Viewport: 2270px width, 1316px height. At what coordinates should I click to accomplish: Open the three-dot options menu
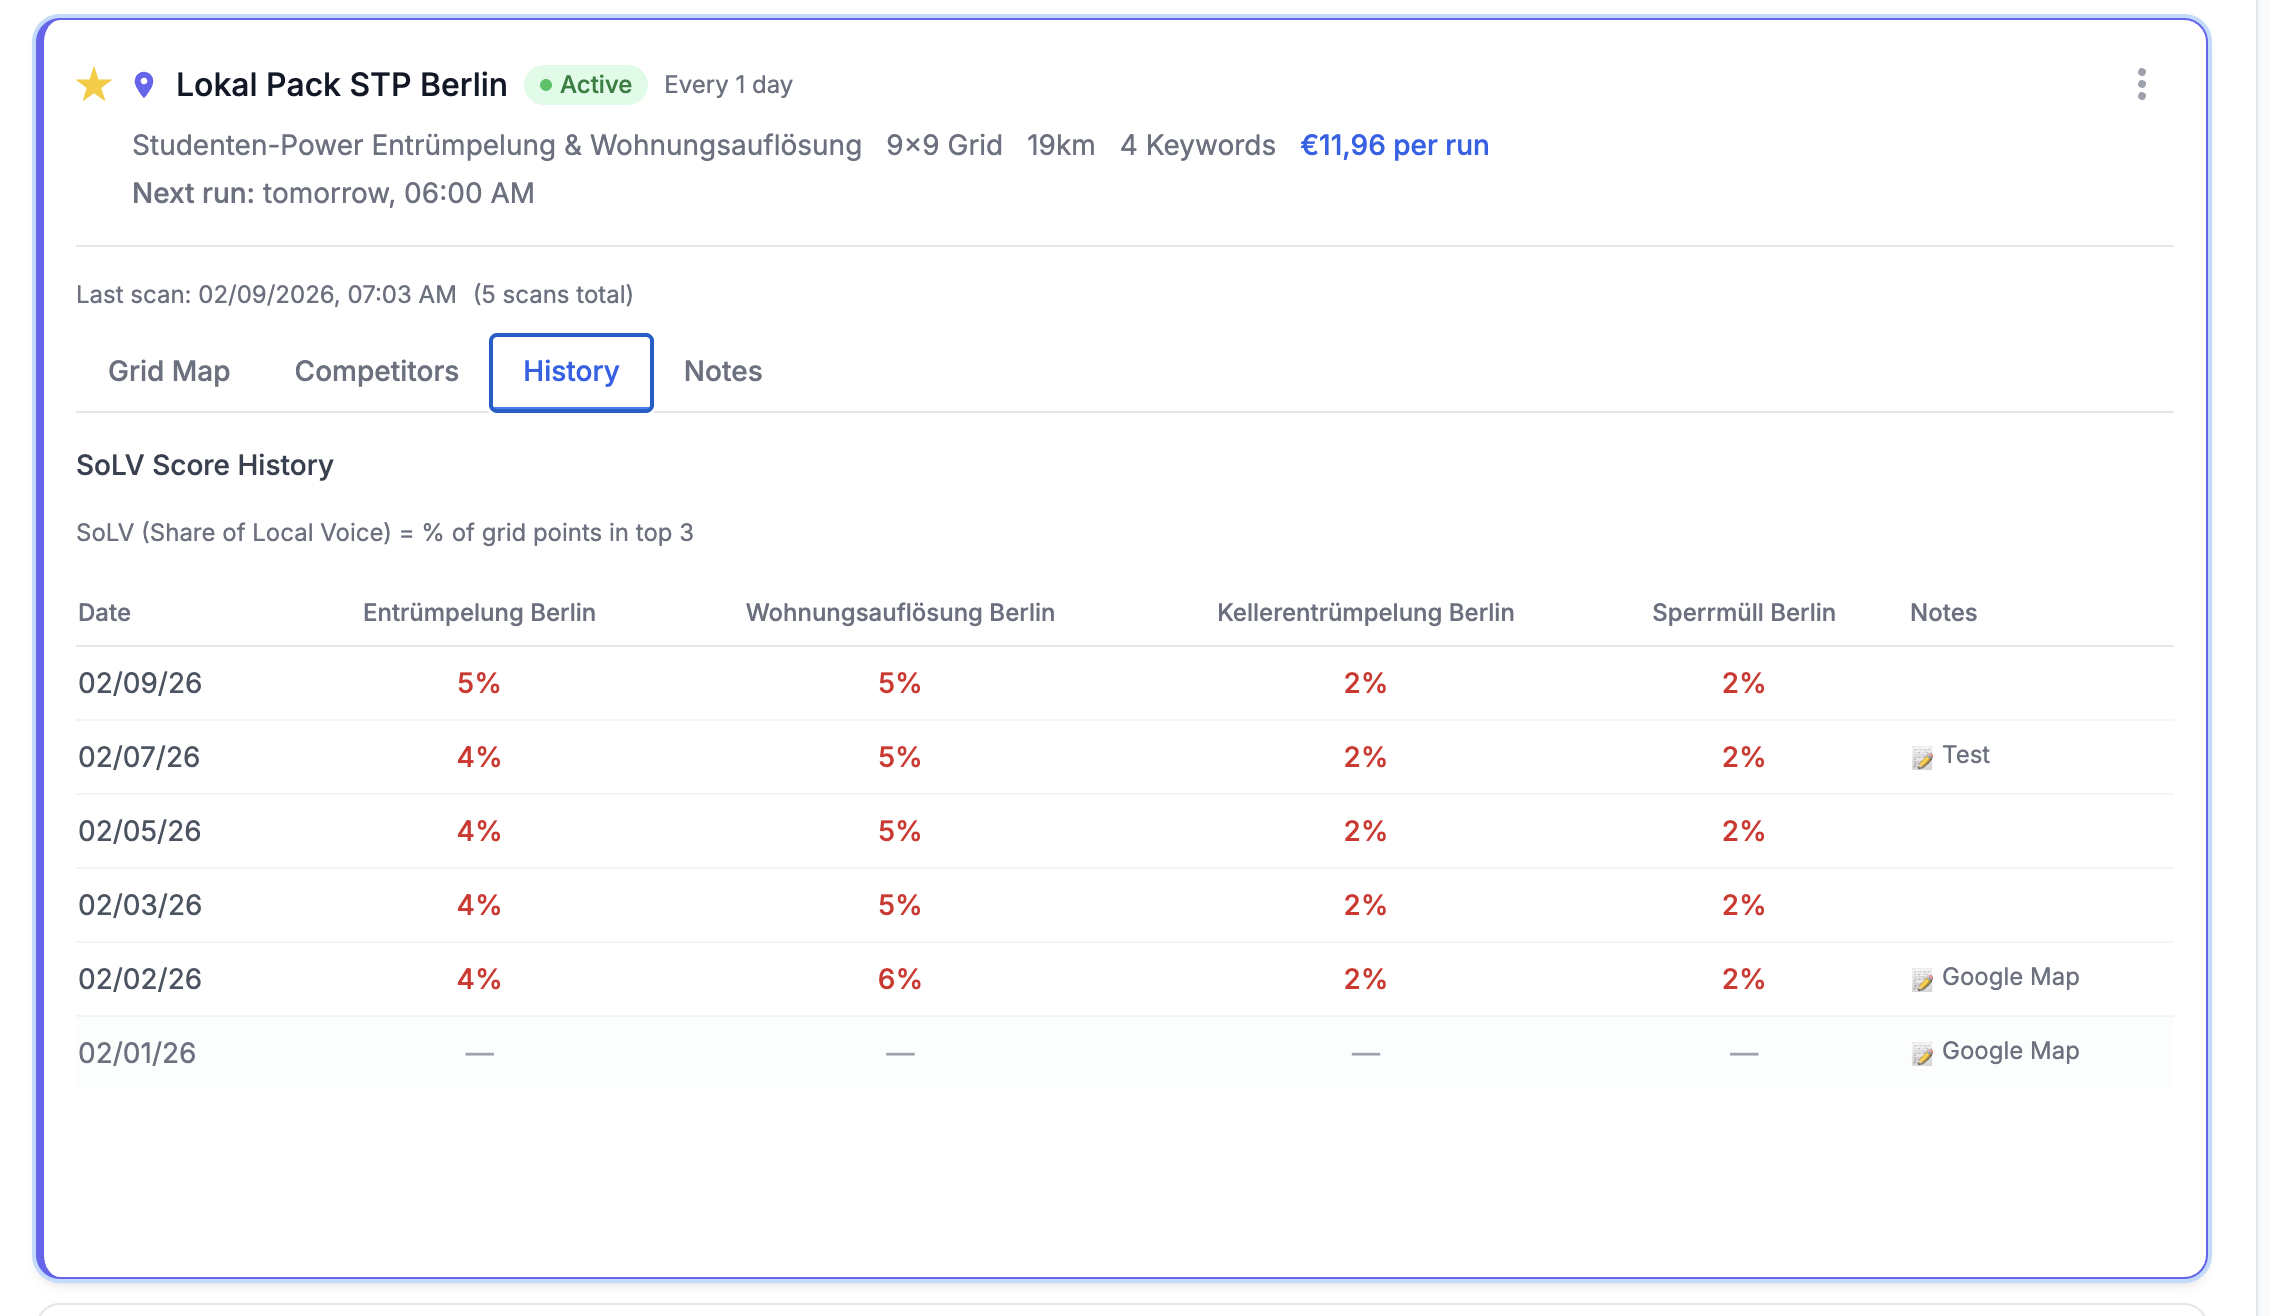pos(2141,85)
